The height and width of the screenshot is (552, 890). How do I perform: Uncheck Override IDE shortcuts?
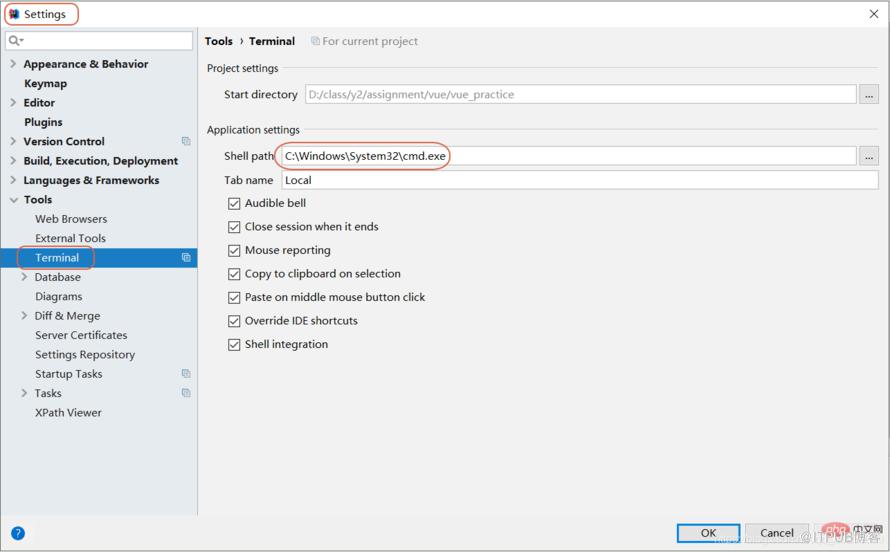tap(234, 321)
